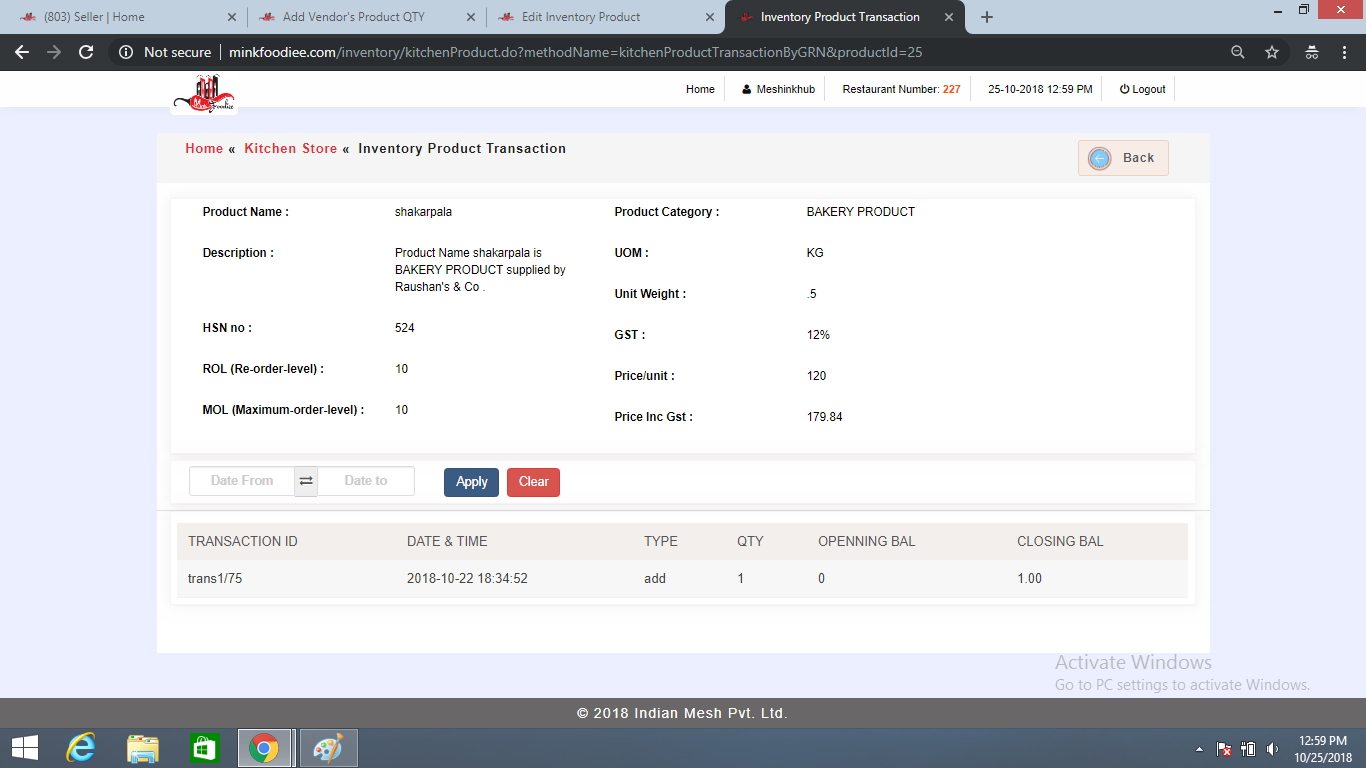Go to Home breadcrumb link
Viewport: 1366px width, 768px height.
(x=204, y=148)
